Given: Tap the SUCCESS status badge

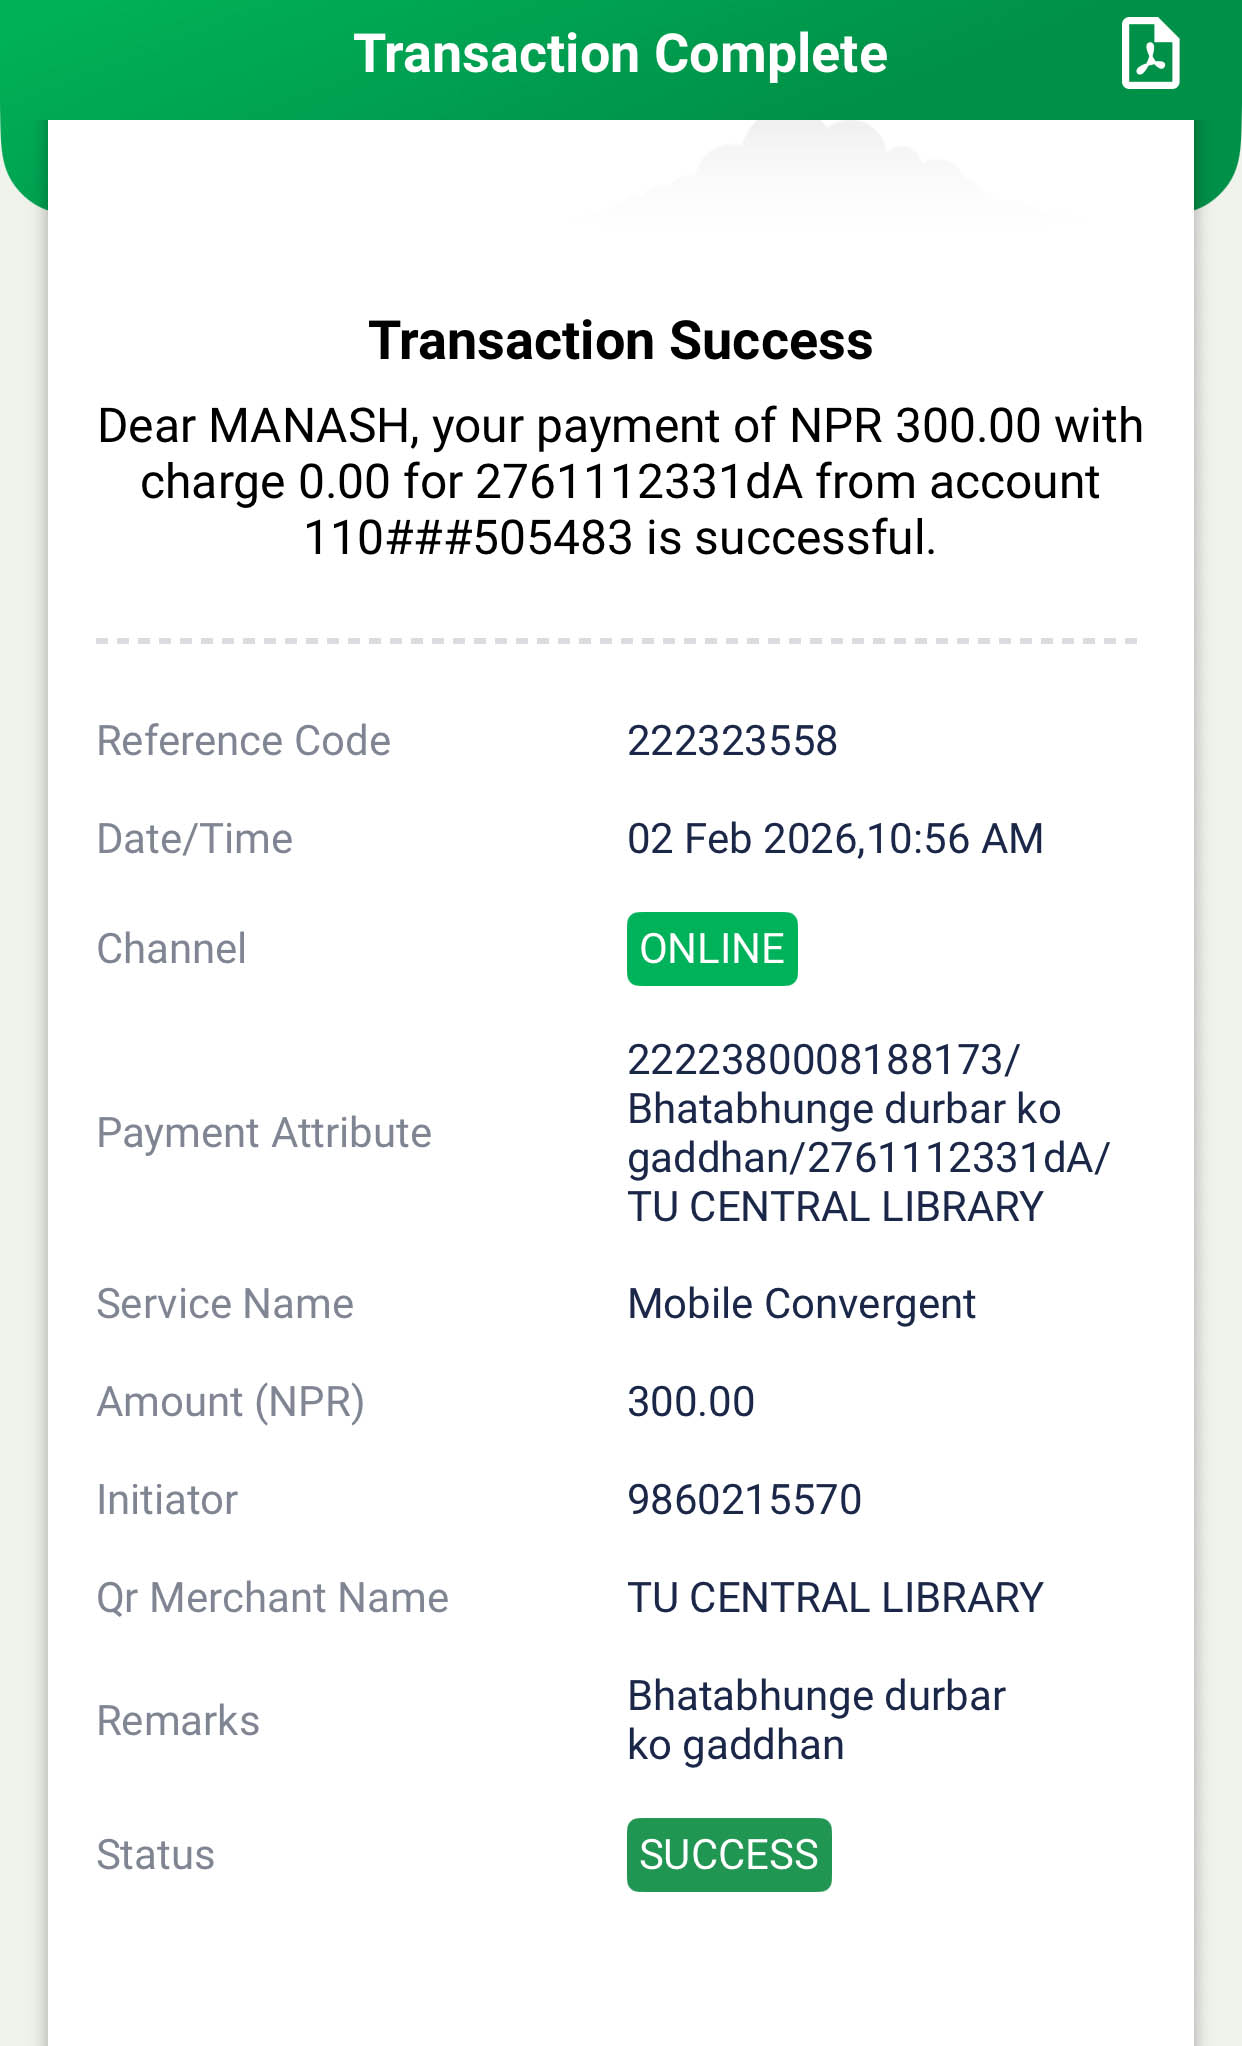Looking at the screenshot, I should coord(729,1855).
